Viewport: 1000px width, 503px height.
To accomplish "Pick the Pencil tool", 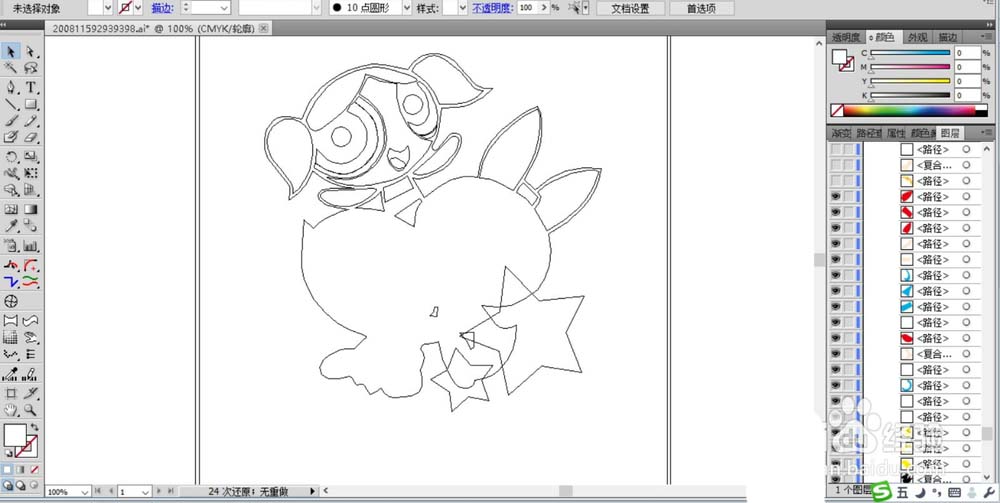I will [x=31, y=120].
